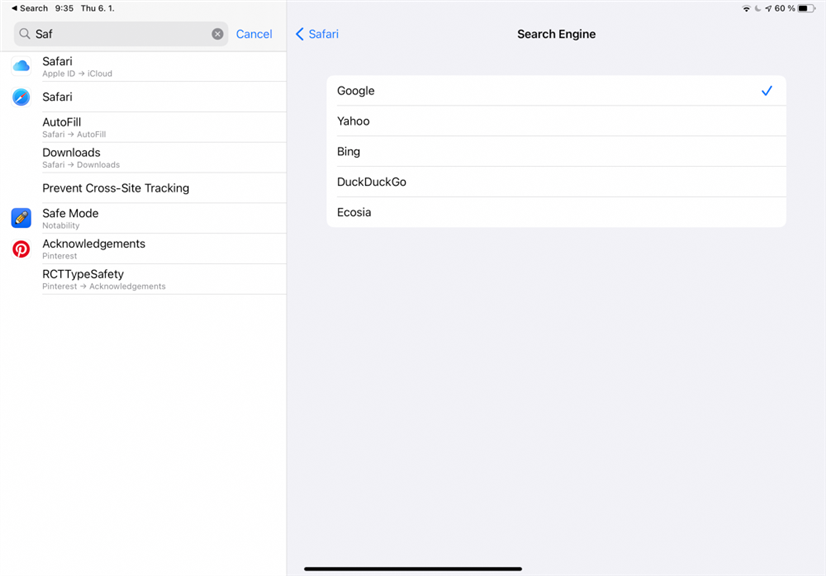The width and height of the screenshot is (826, 576).
Task: Tap the magnifying glass search icon
Action: click(x=25, y=34)
